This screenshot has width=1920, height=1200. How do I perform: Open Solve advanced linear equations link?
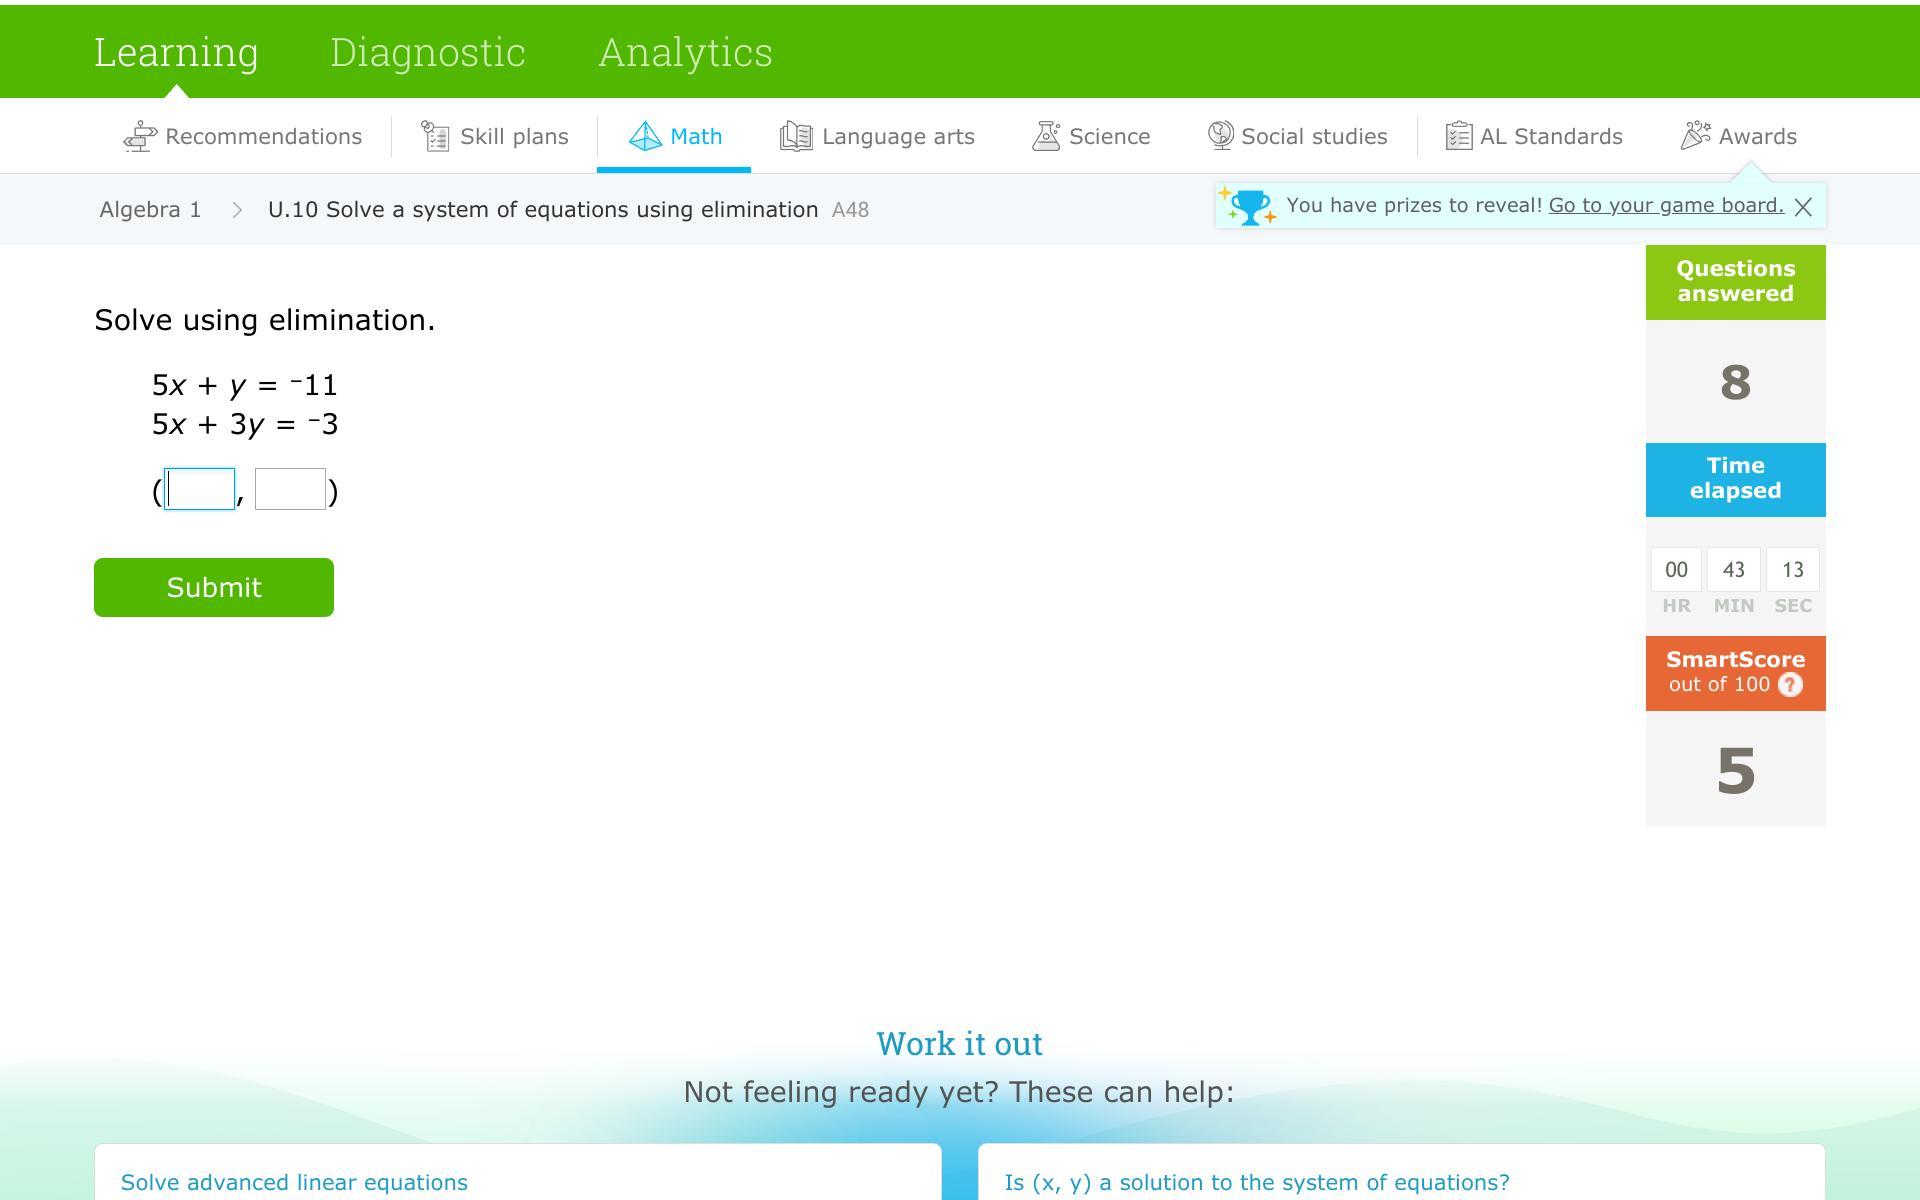pyautogui.click(x=294, y=1182)
